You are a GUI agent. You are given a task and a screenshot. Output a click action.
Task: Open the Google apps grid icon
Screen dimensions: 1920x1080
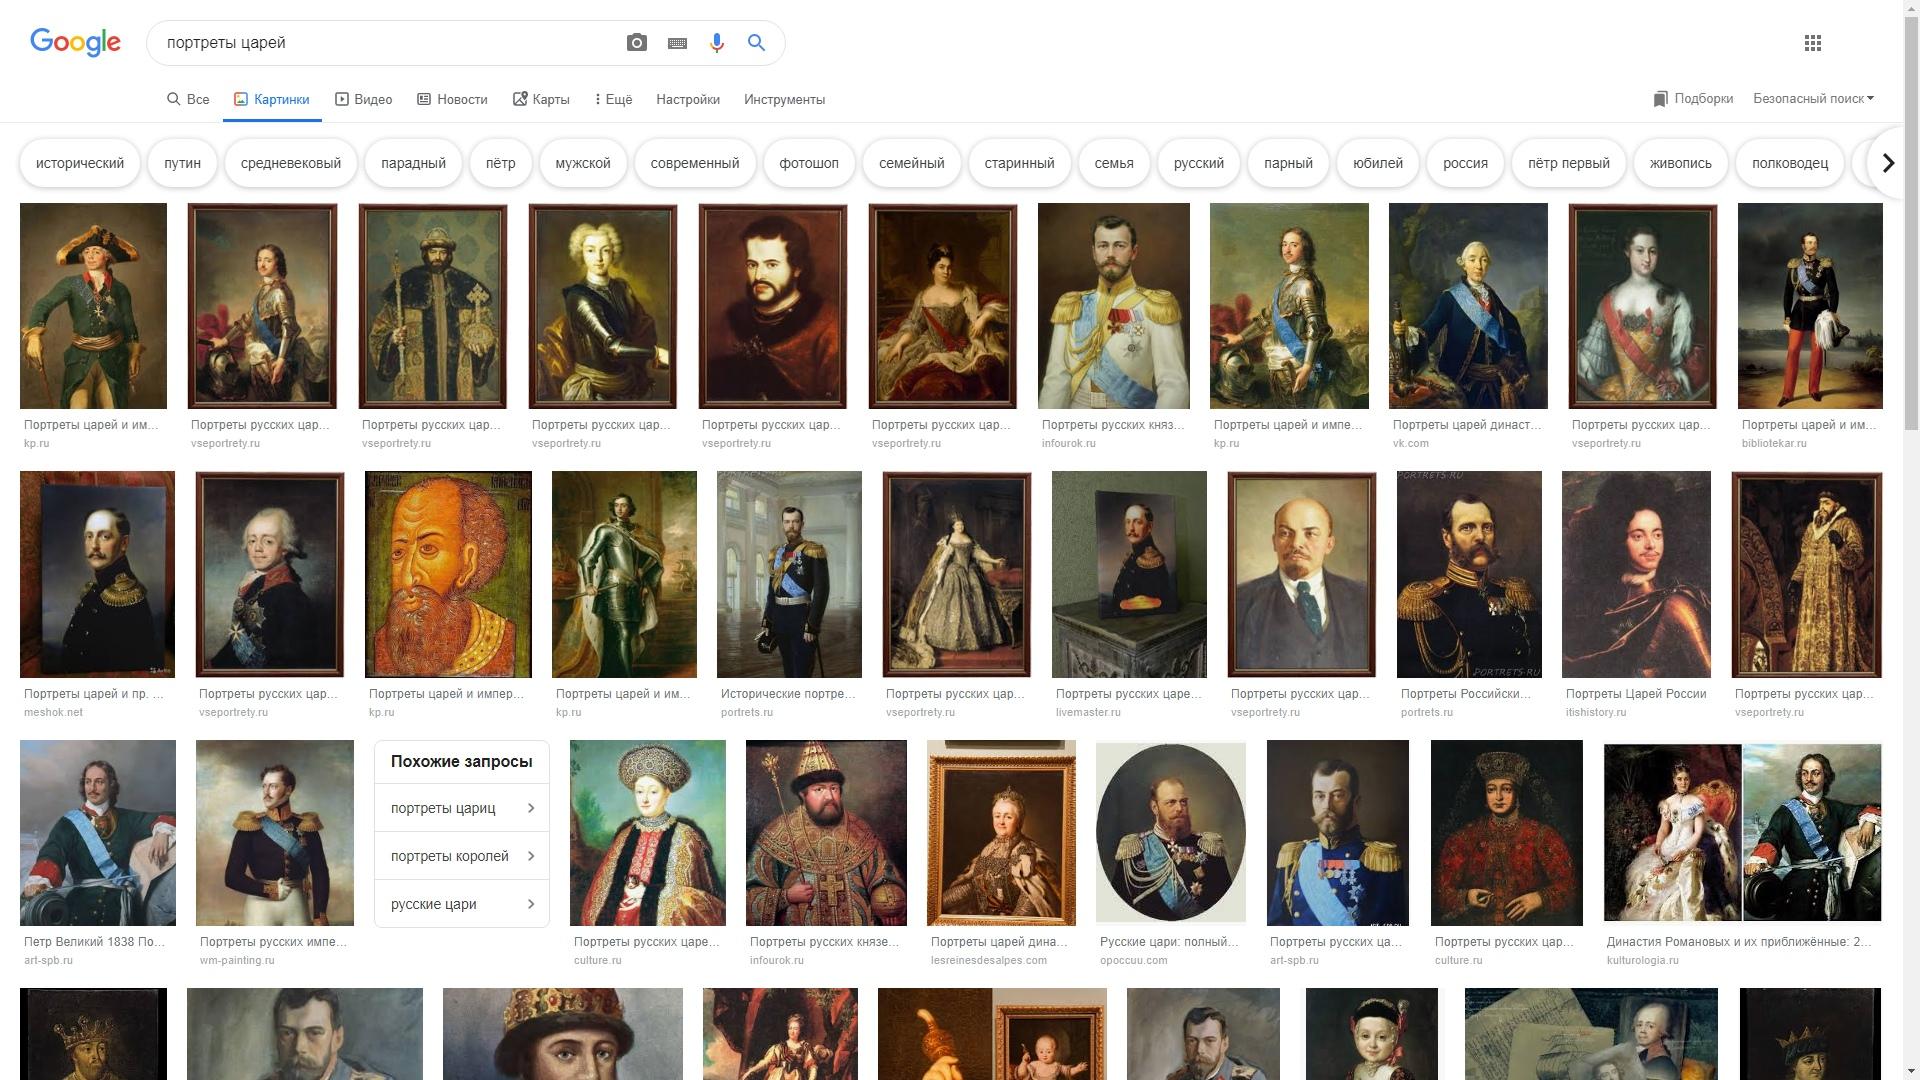[x=1813, y=43]
